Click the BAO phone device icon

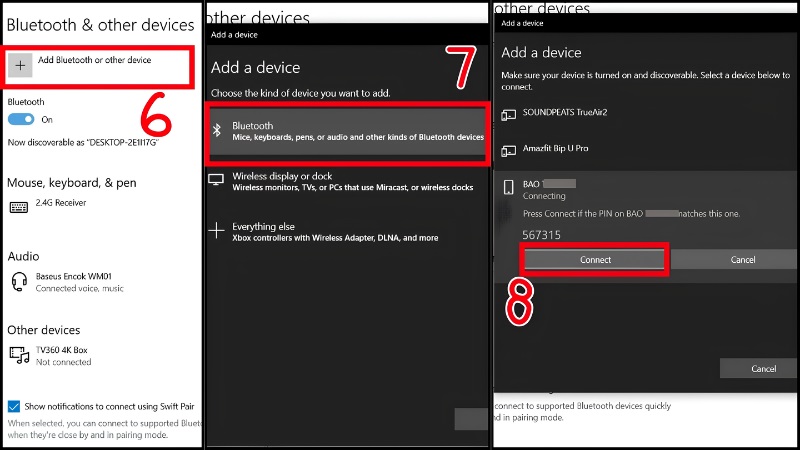pos(508,187)
